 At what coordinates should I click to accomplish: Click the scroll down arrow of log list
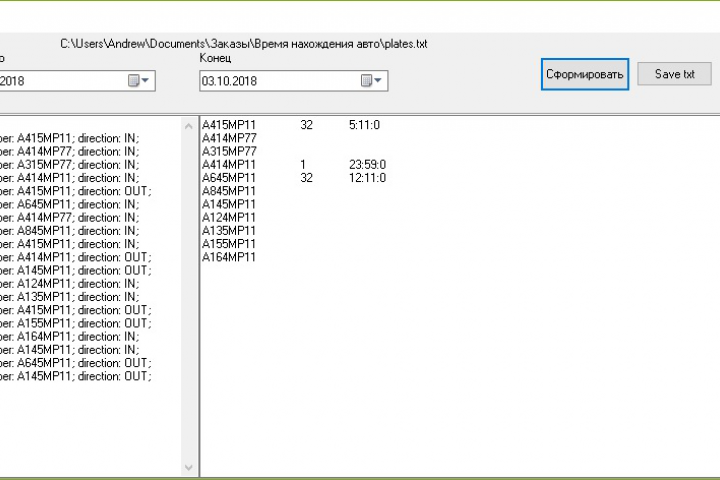189,468
